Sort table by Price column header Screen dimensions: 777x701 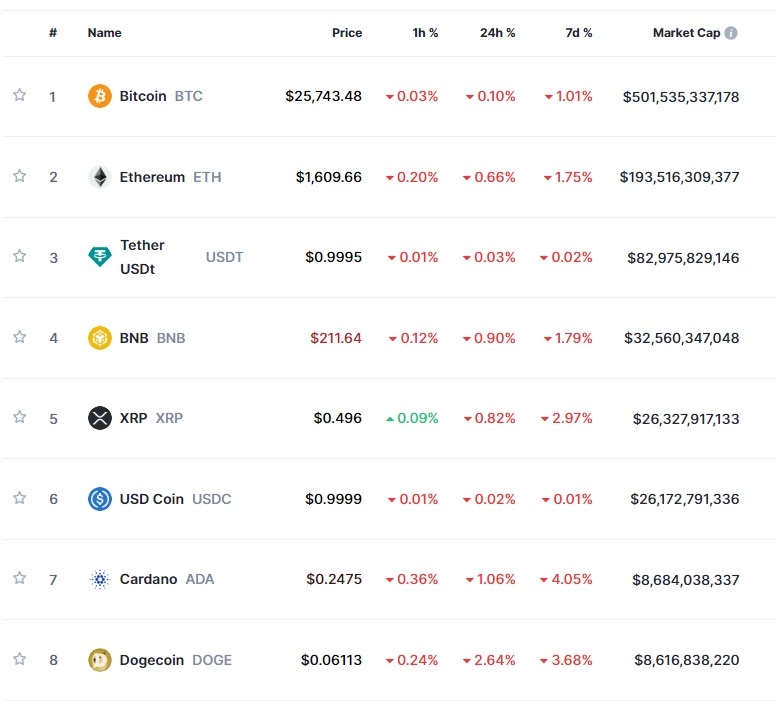point(347,33)
